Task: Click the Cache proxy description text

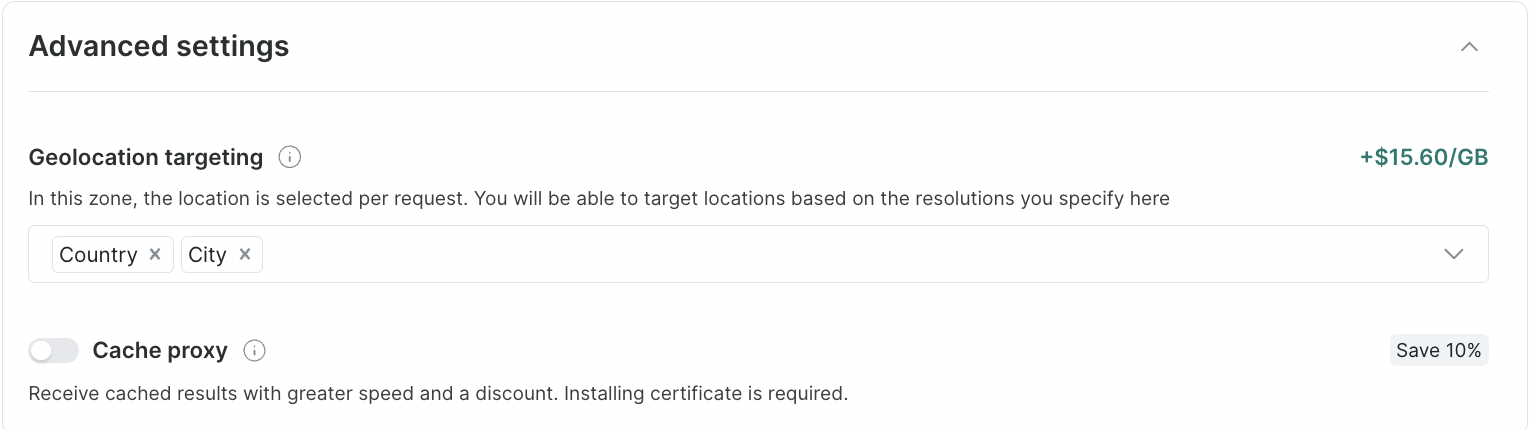Action: [x=438, y=393]
